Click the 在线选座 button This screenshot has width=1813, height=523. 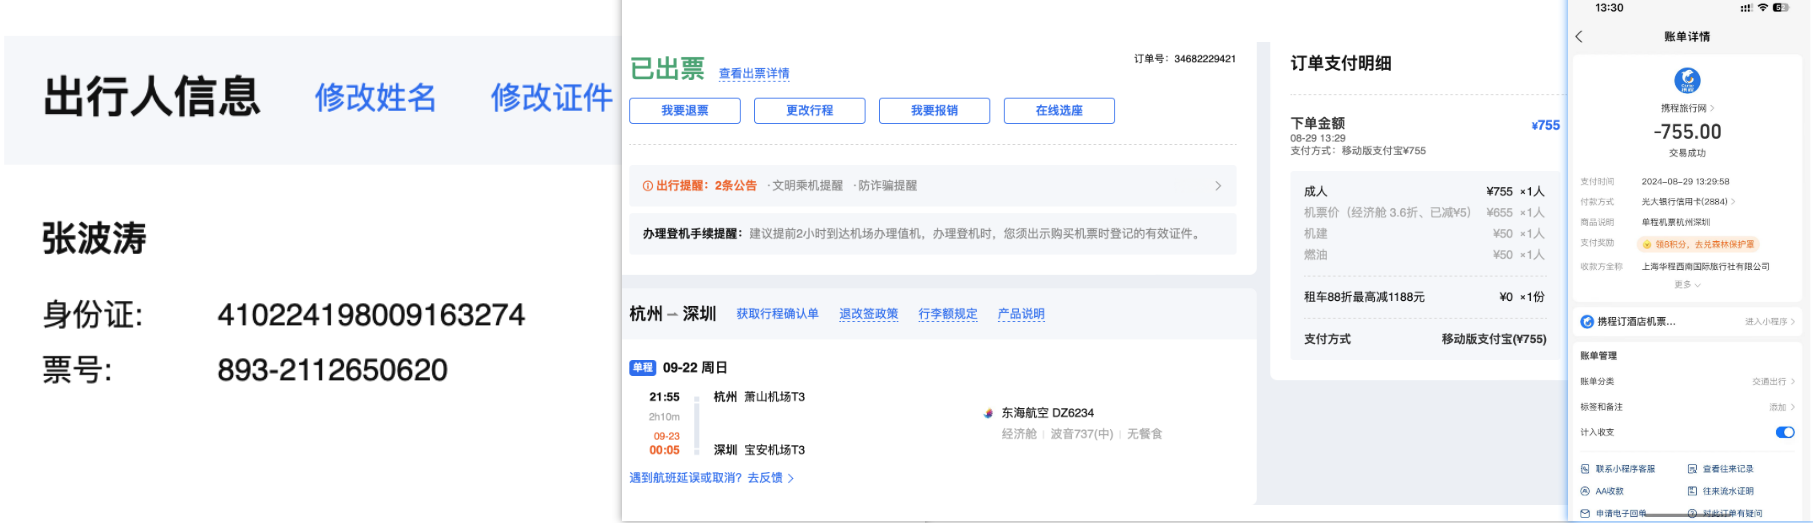1059,111
